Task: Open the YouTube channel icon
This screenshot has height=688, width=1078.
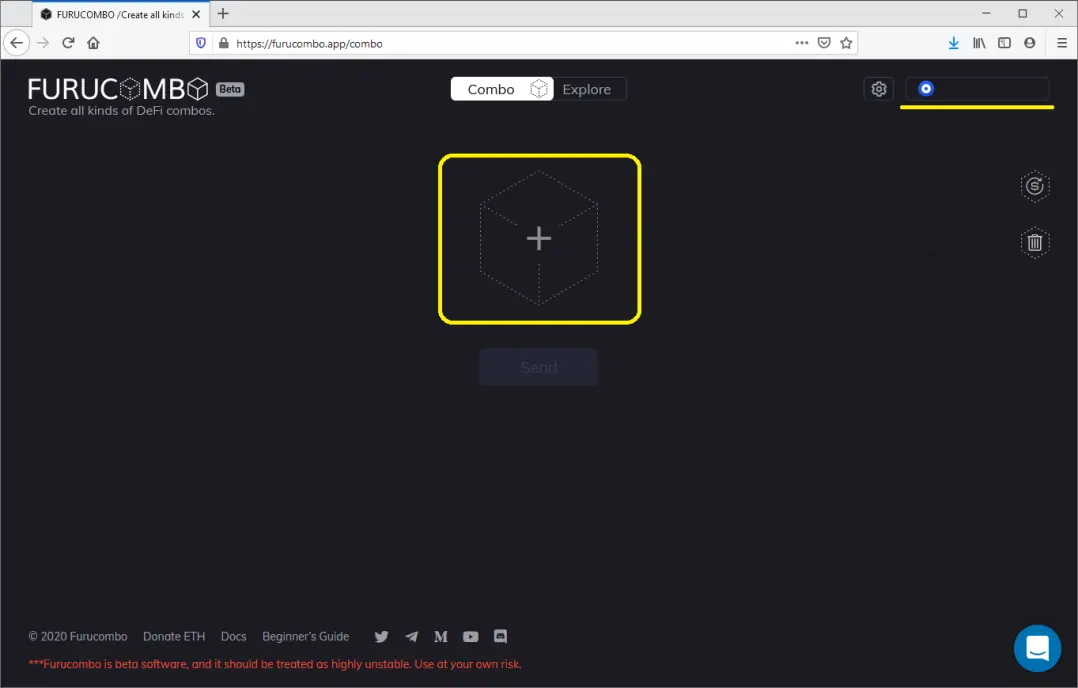Action: pyautogui.click(x=470, y=636)
